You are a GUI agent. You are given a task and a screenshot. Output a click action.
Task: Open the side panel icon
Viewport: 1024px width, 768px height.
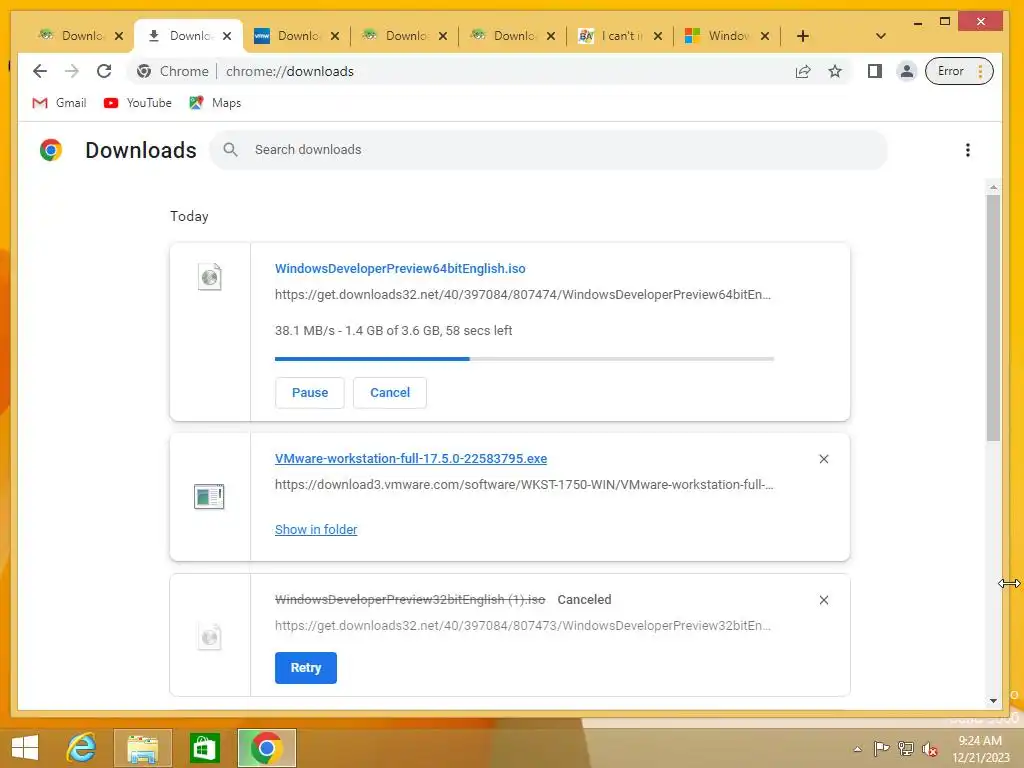point(874,71)
